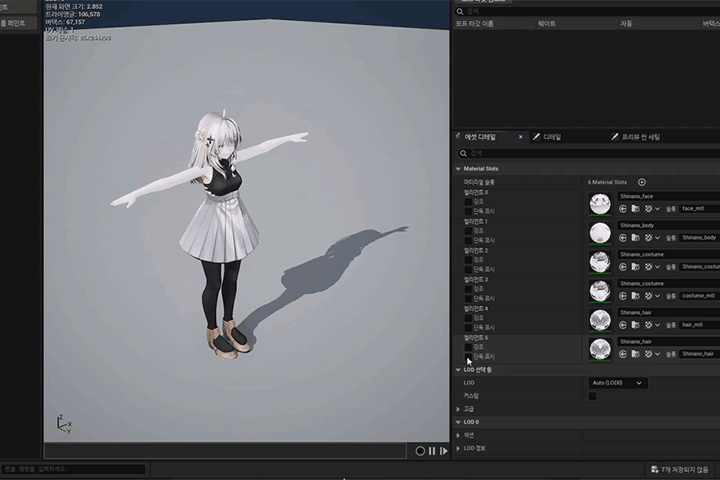Click the 6 Material Slots count text
This screenshot has height=480, width=720.
pos(607,182)
